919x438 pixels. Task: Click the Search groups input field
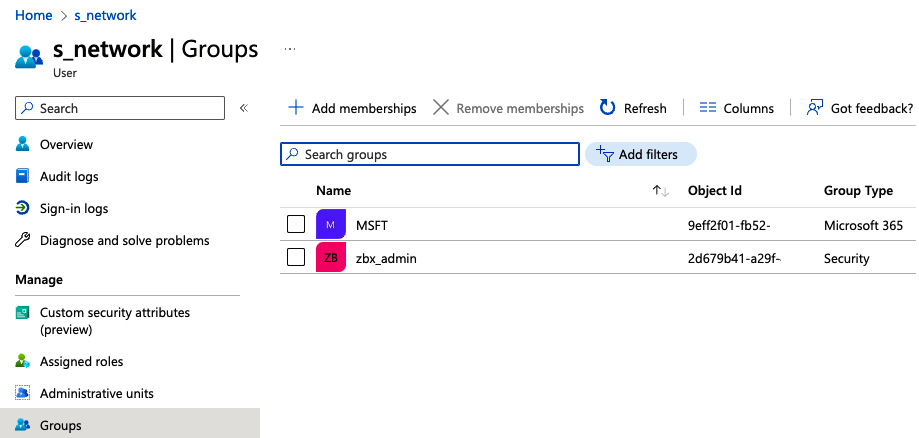click(430, 154)
